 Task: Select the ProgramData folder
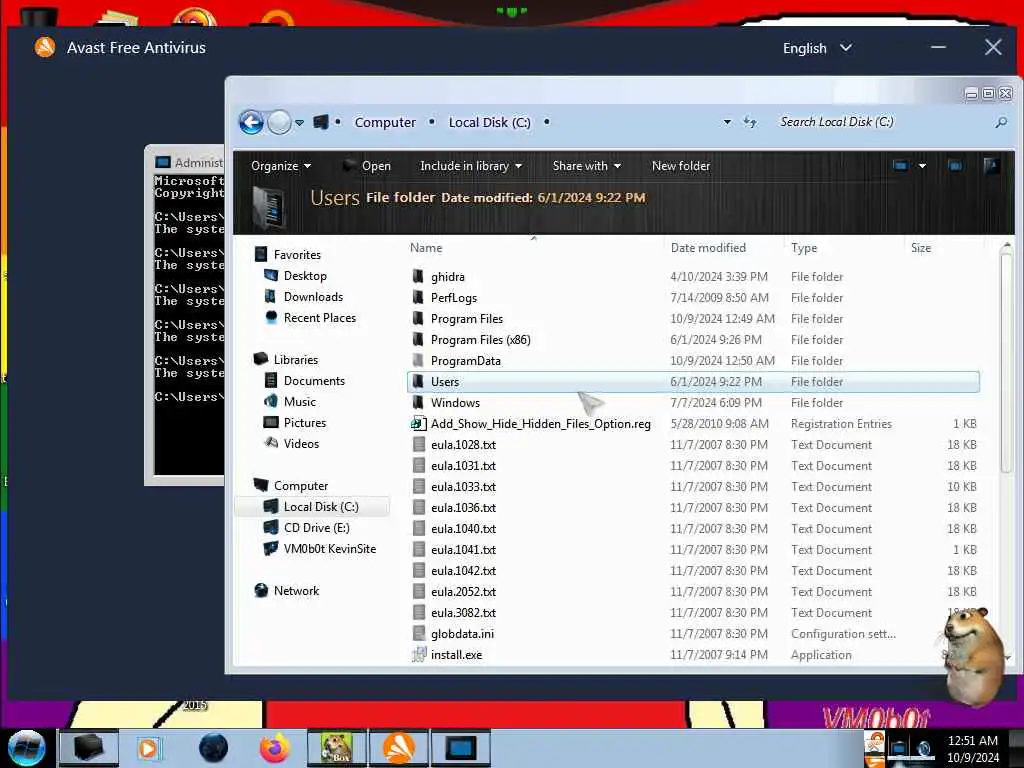coord(692,360)
